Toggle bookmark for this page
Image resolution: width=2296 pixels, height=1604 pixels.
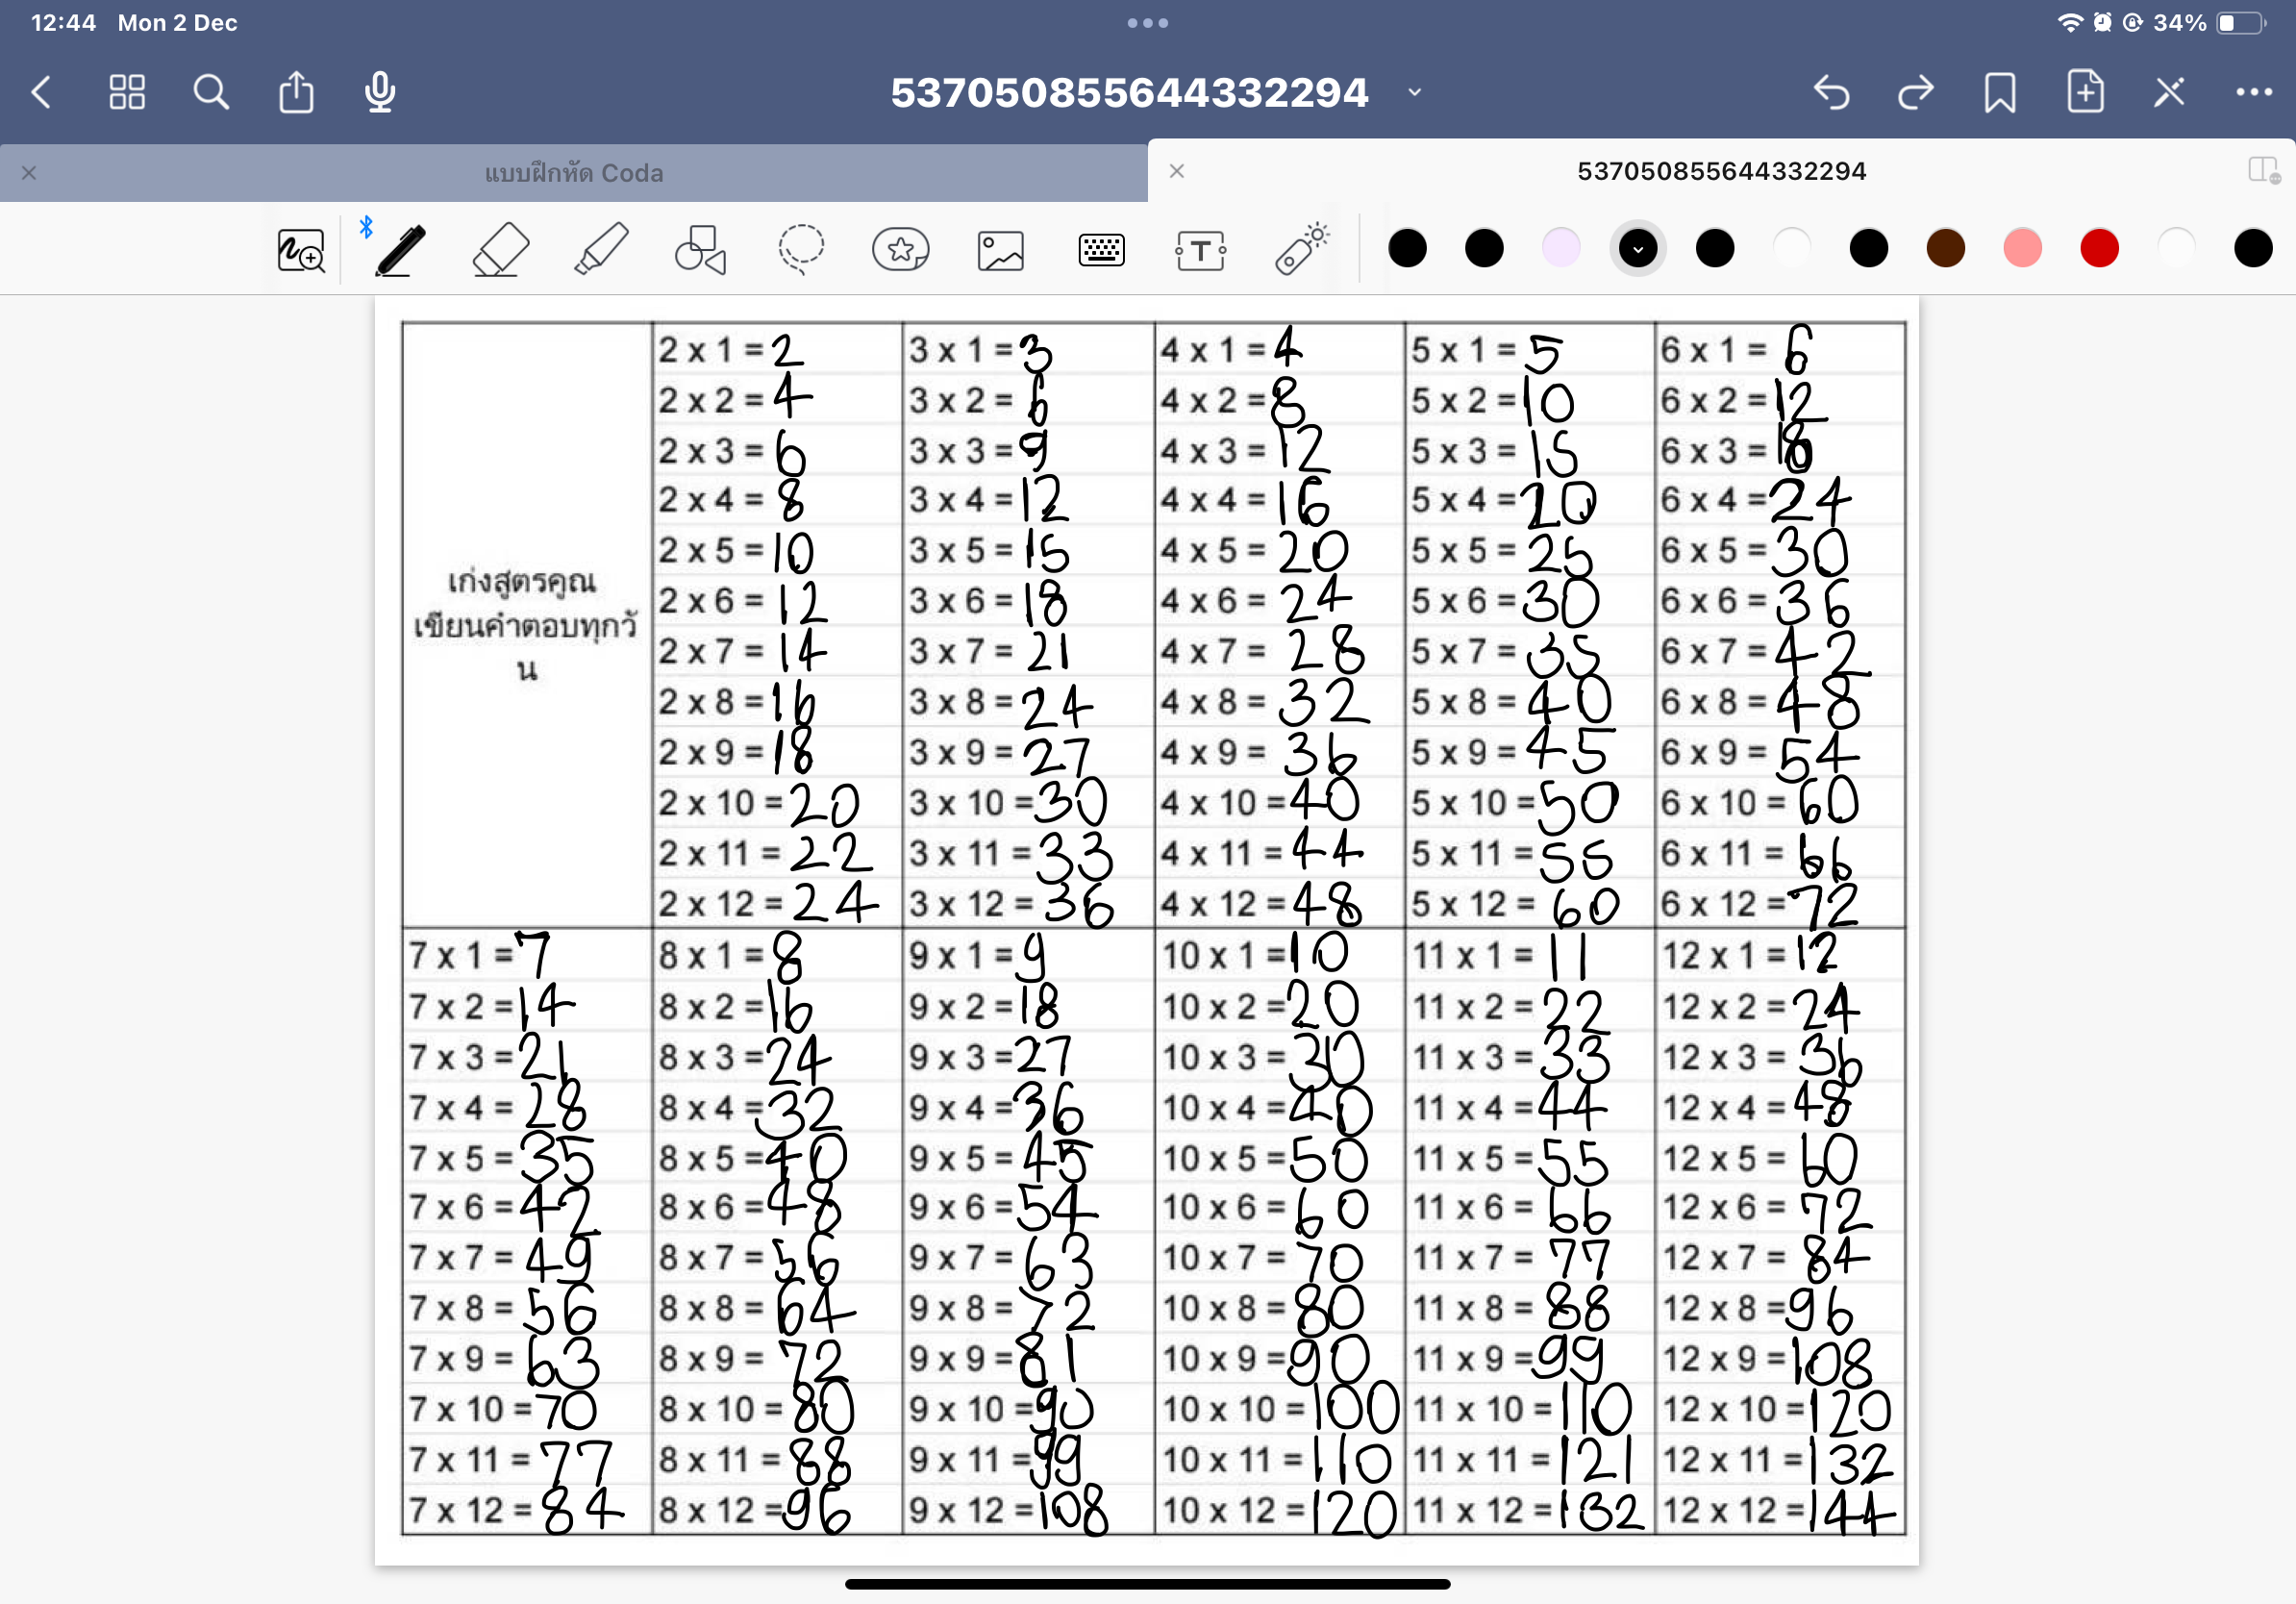[x=1999, y=92]
